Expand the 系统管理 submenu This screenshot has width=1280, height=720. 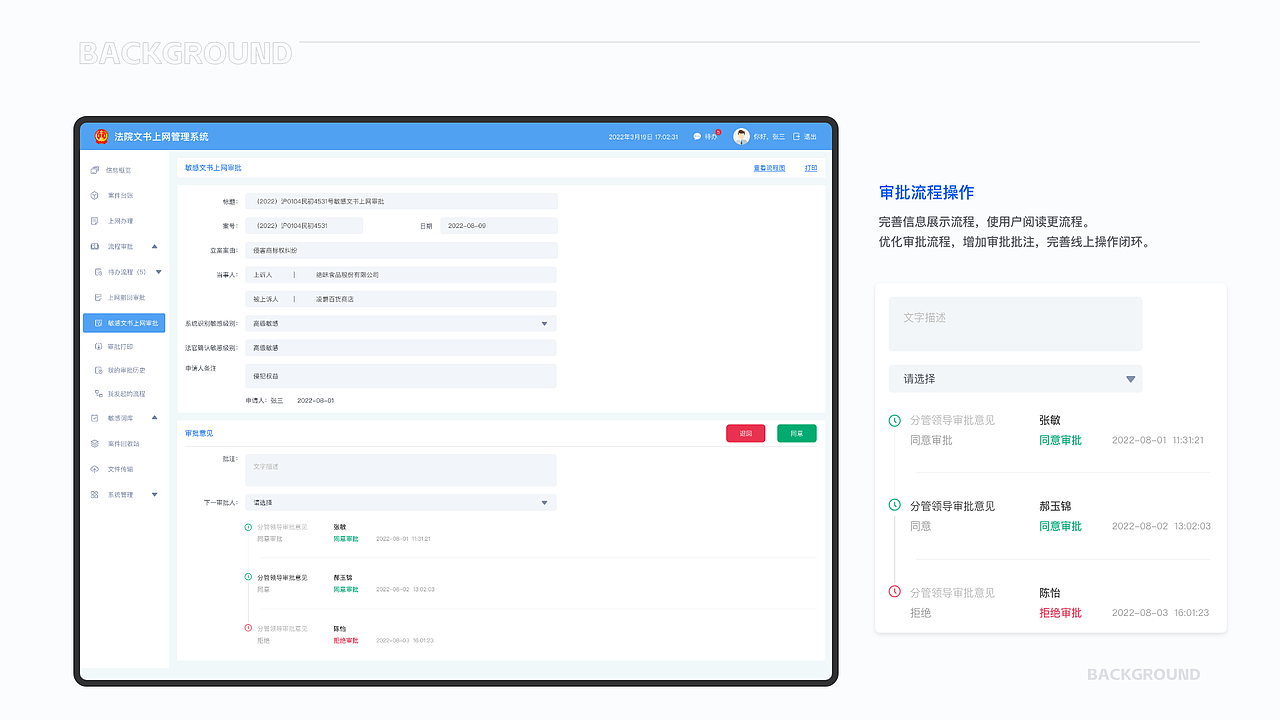[155, 493]
